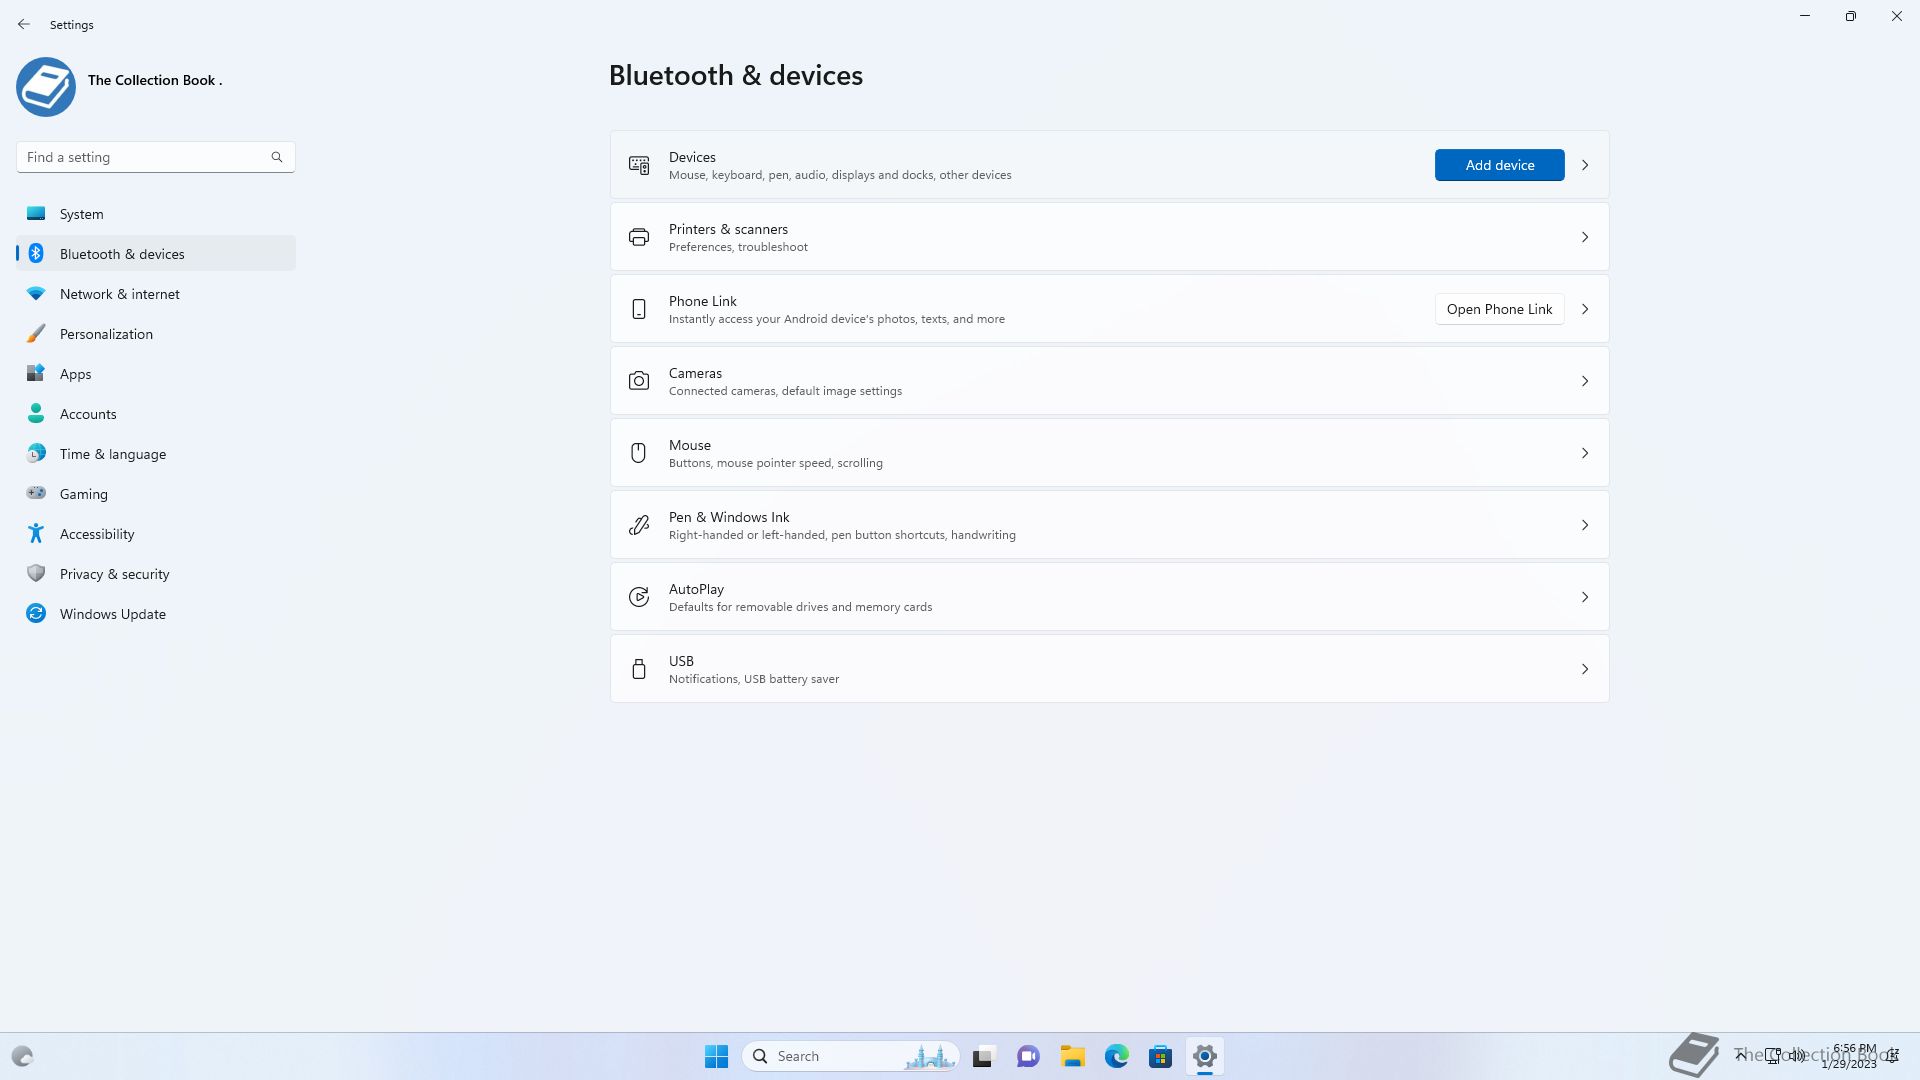Open Accounts in the sidebar

[156, 414]
